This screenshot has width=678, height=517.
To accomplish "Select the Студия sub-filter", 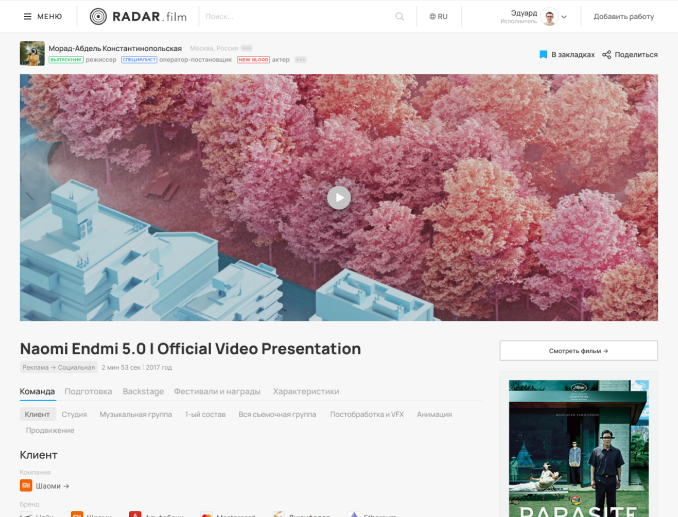I will pyautogui.click(x=74, y=414).
